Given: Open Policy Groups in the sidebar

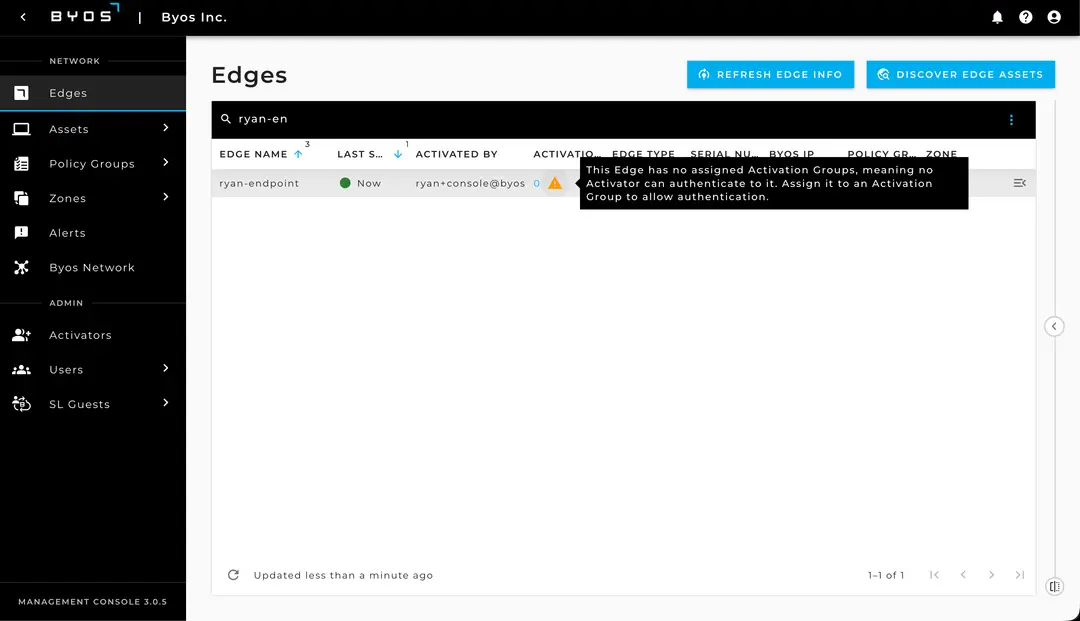Looking at the screenshot, I should point(92,163).
